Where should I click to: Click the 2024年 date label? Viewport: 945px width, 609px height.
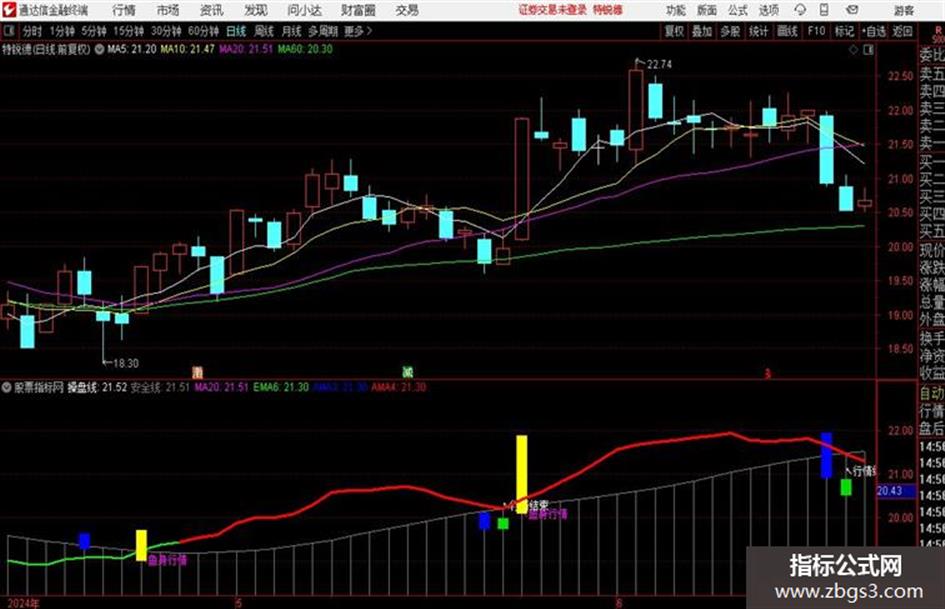tap(24, 603)
